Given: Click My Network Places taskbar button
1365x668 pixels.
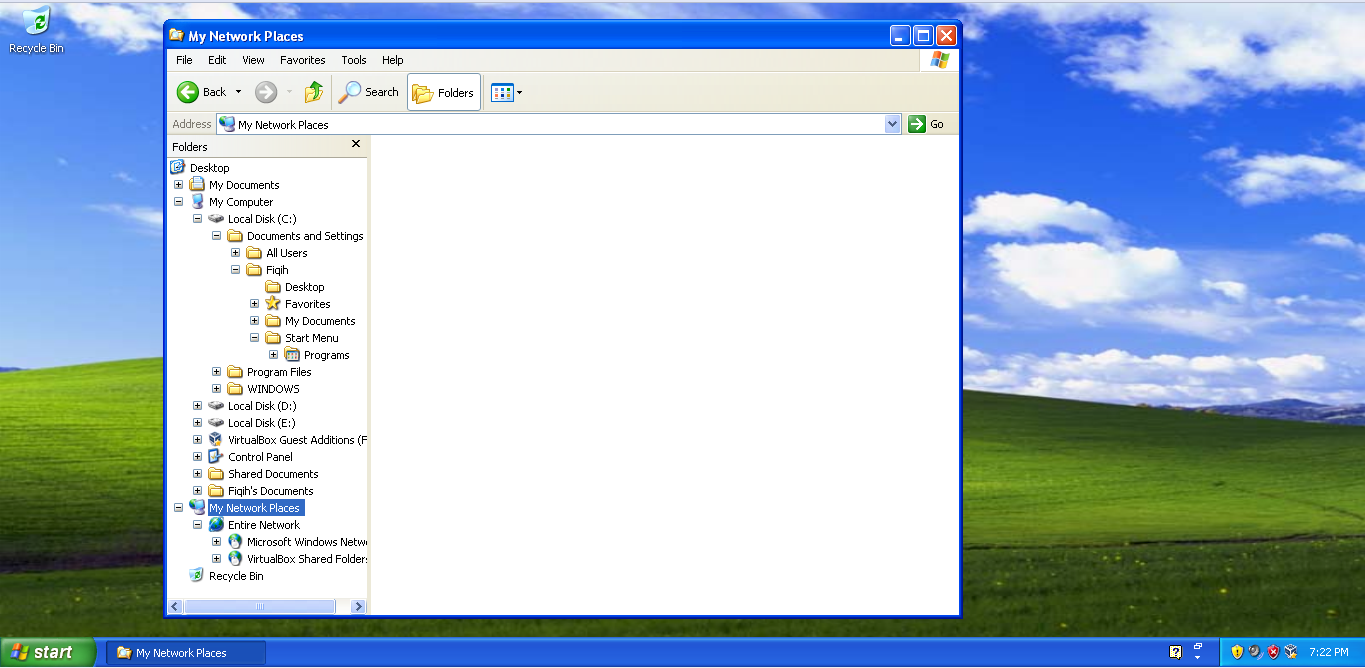Looking at the screenshot, I should click(x=186, y=653).
